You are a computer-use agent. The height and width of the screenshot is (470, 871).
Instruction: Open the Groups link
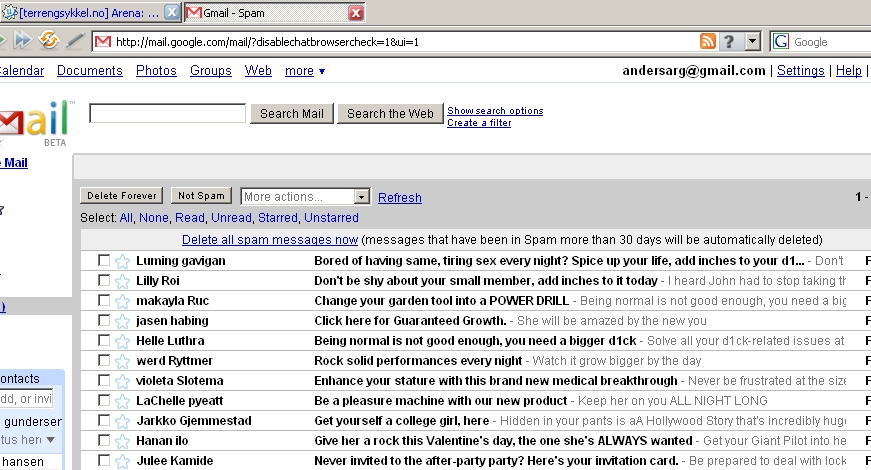coord(211,71)
